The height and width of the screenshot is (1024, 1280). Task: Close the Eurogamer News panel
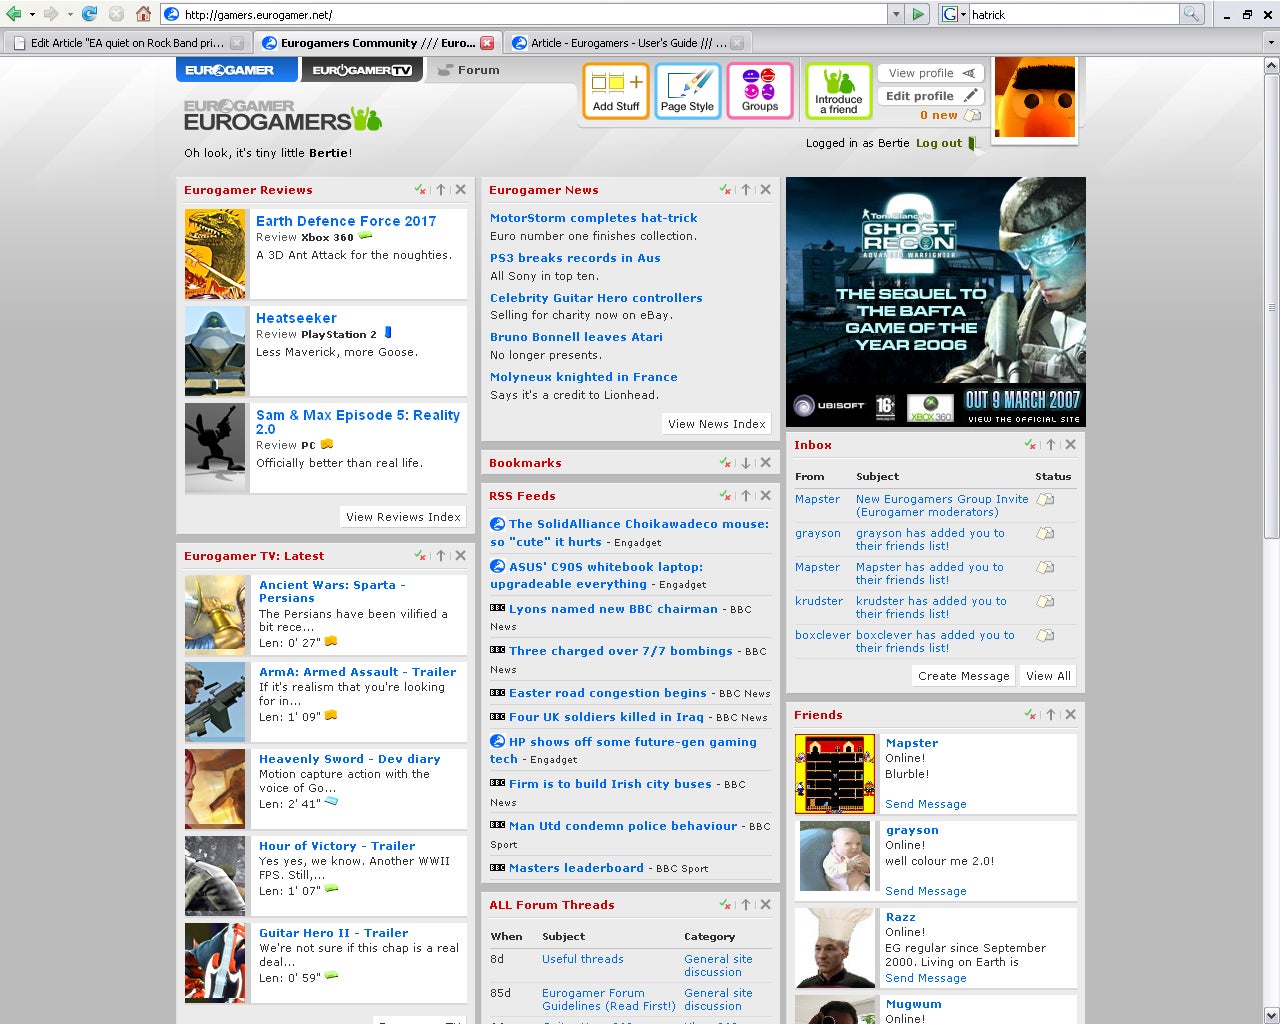765,189
